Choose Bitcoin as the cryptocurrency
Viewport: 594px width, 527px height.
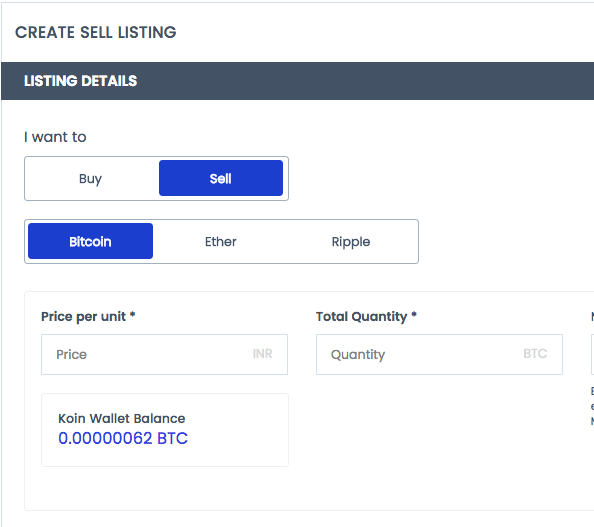[91, 241]
